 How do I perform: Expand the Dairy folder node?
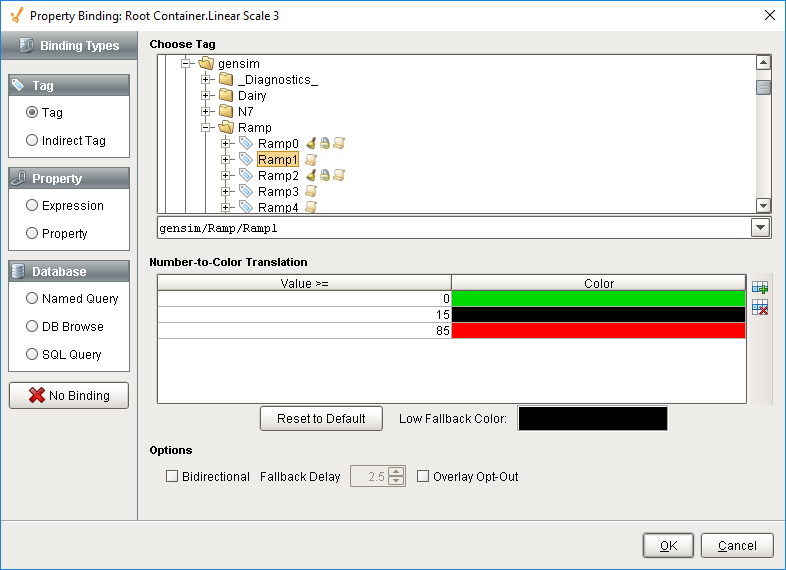point(206,95)
